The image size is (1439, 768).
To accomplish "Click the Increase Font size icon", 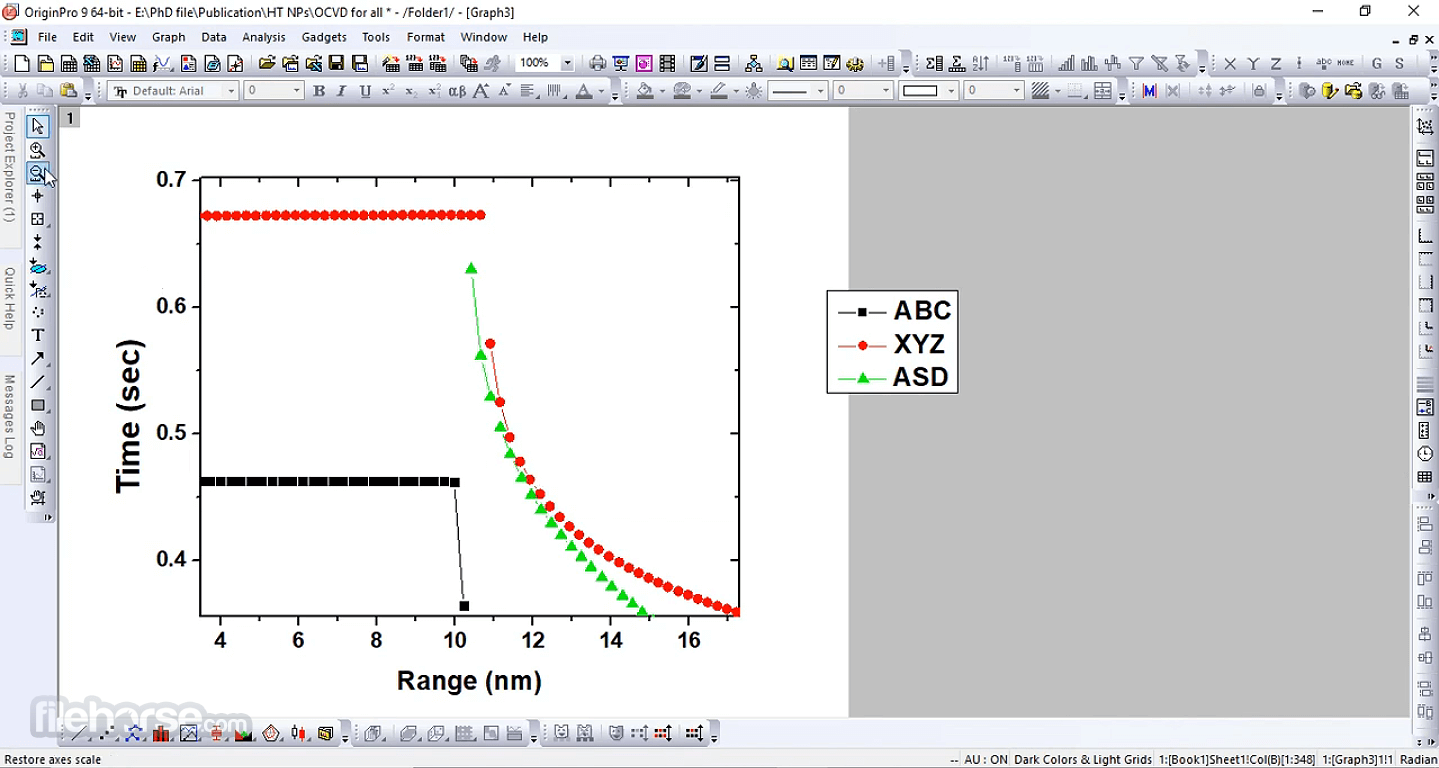I will point(481,91).
